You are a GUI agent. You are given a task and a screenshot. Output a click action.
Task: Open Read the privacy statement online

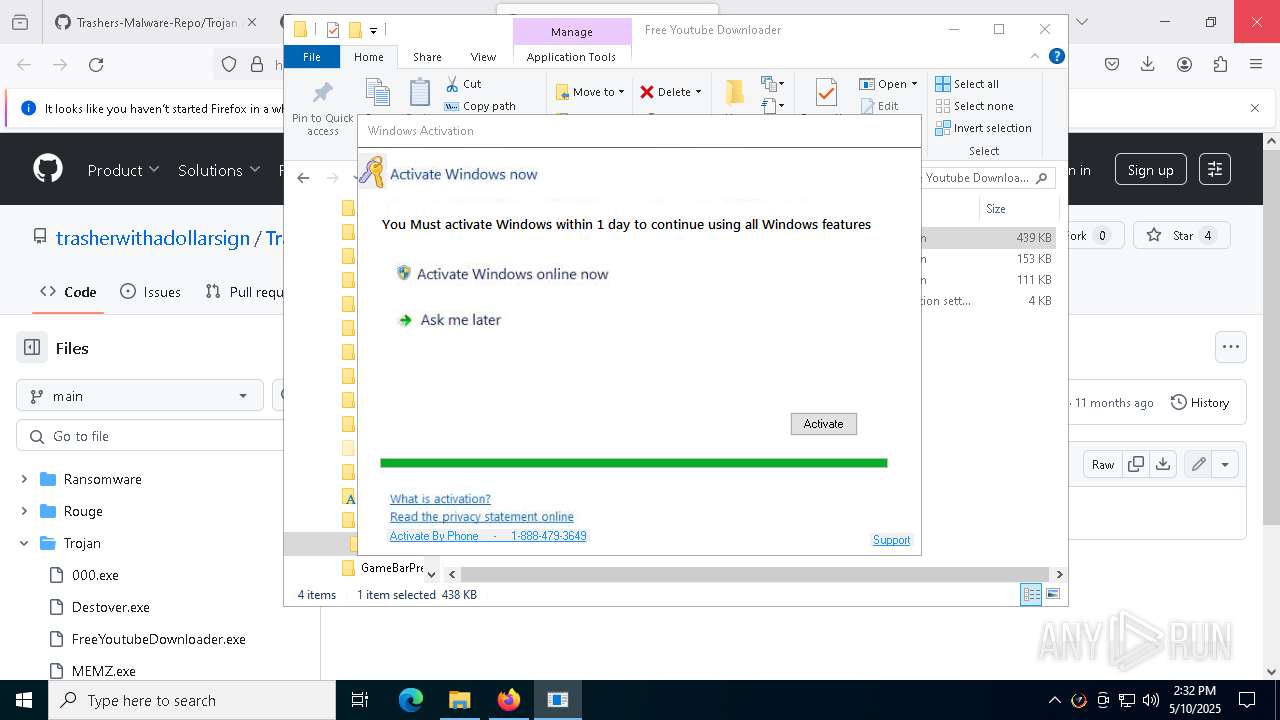pos(482,517)
